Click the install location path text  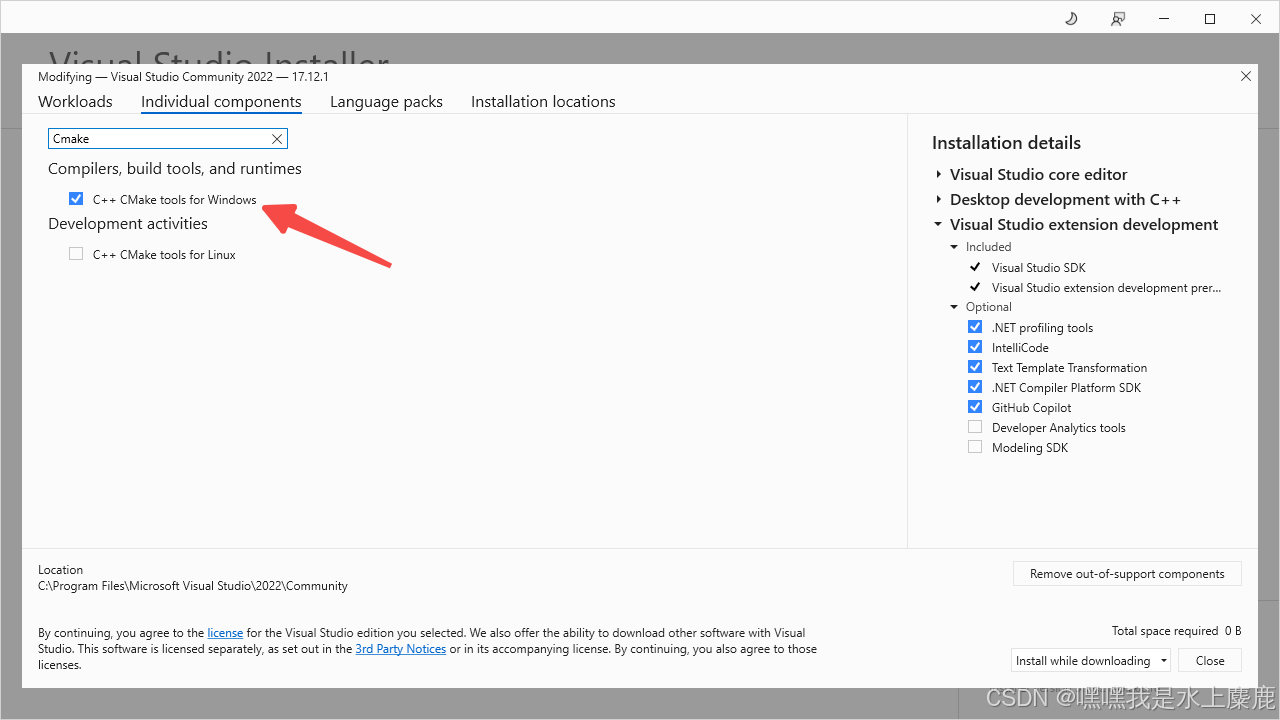(193, 586)
